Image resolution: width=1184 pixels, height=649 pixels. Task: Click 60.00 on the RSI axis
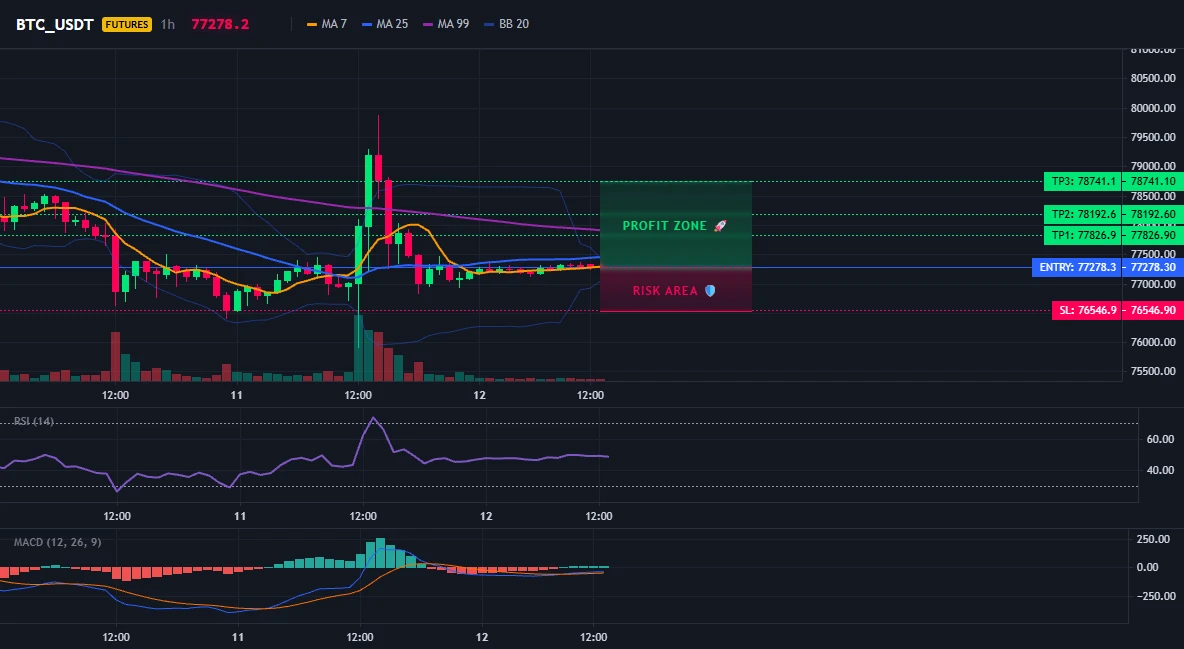tap(1161, 439)
